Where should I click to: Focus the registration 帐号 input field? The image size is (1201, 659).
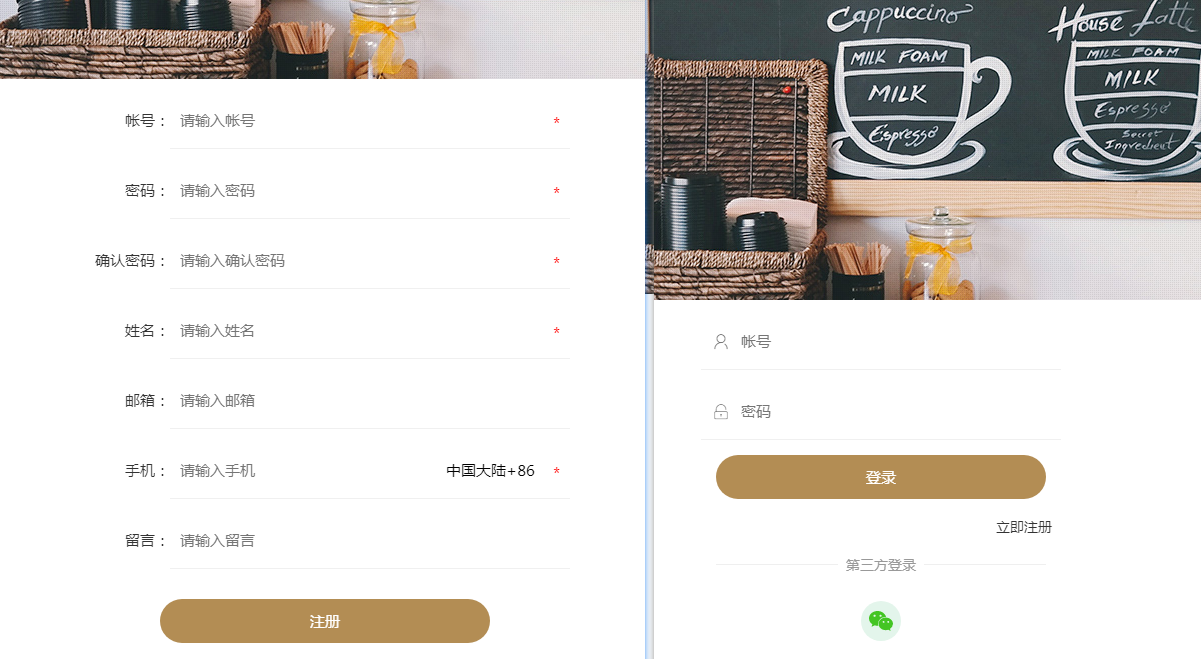click(360, 121)
